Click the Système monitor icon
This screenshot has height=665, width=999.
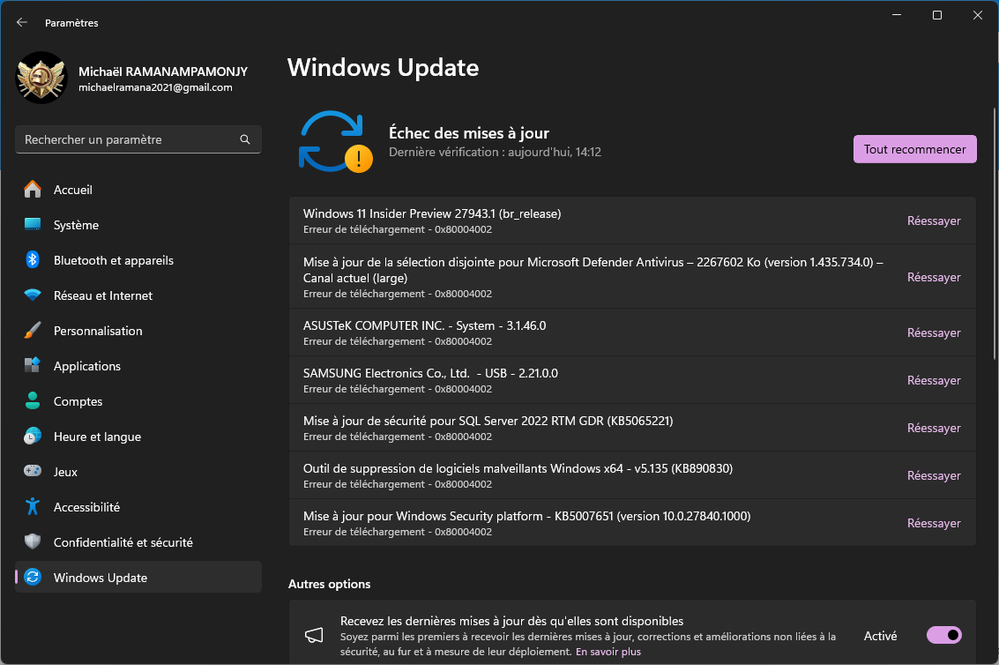[32, 225]
